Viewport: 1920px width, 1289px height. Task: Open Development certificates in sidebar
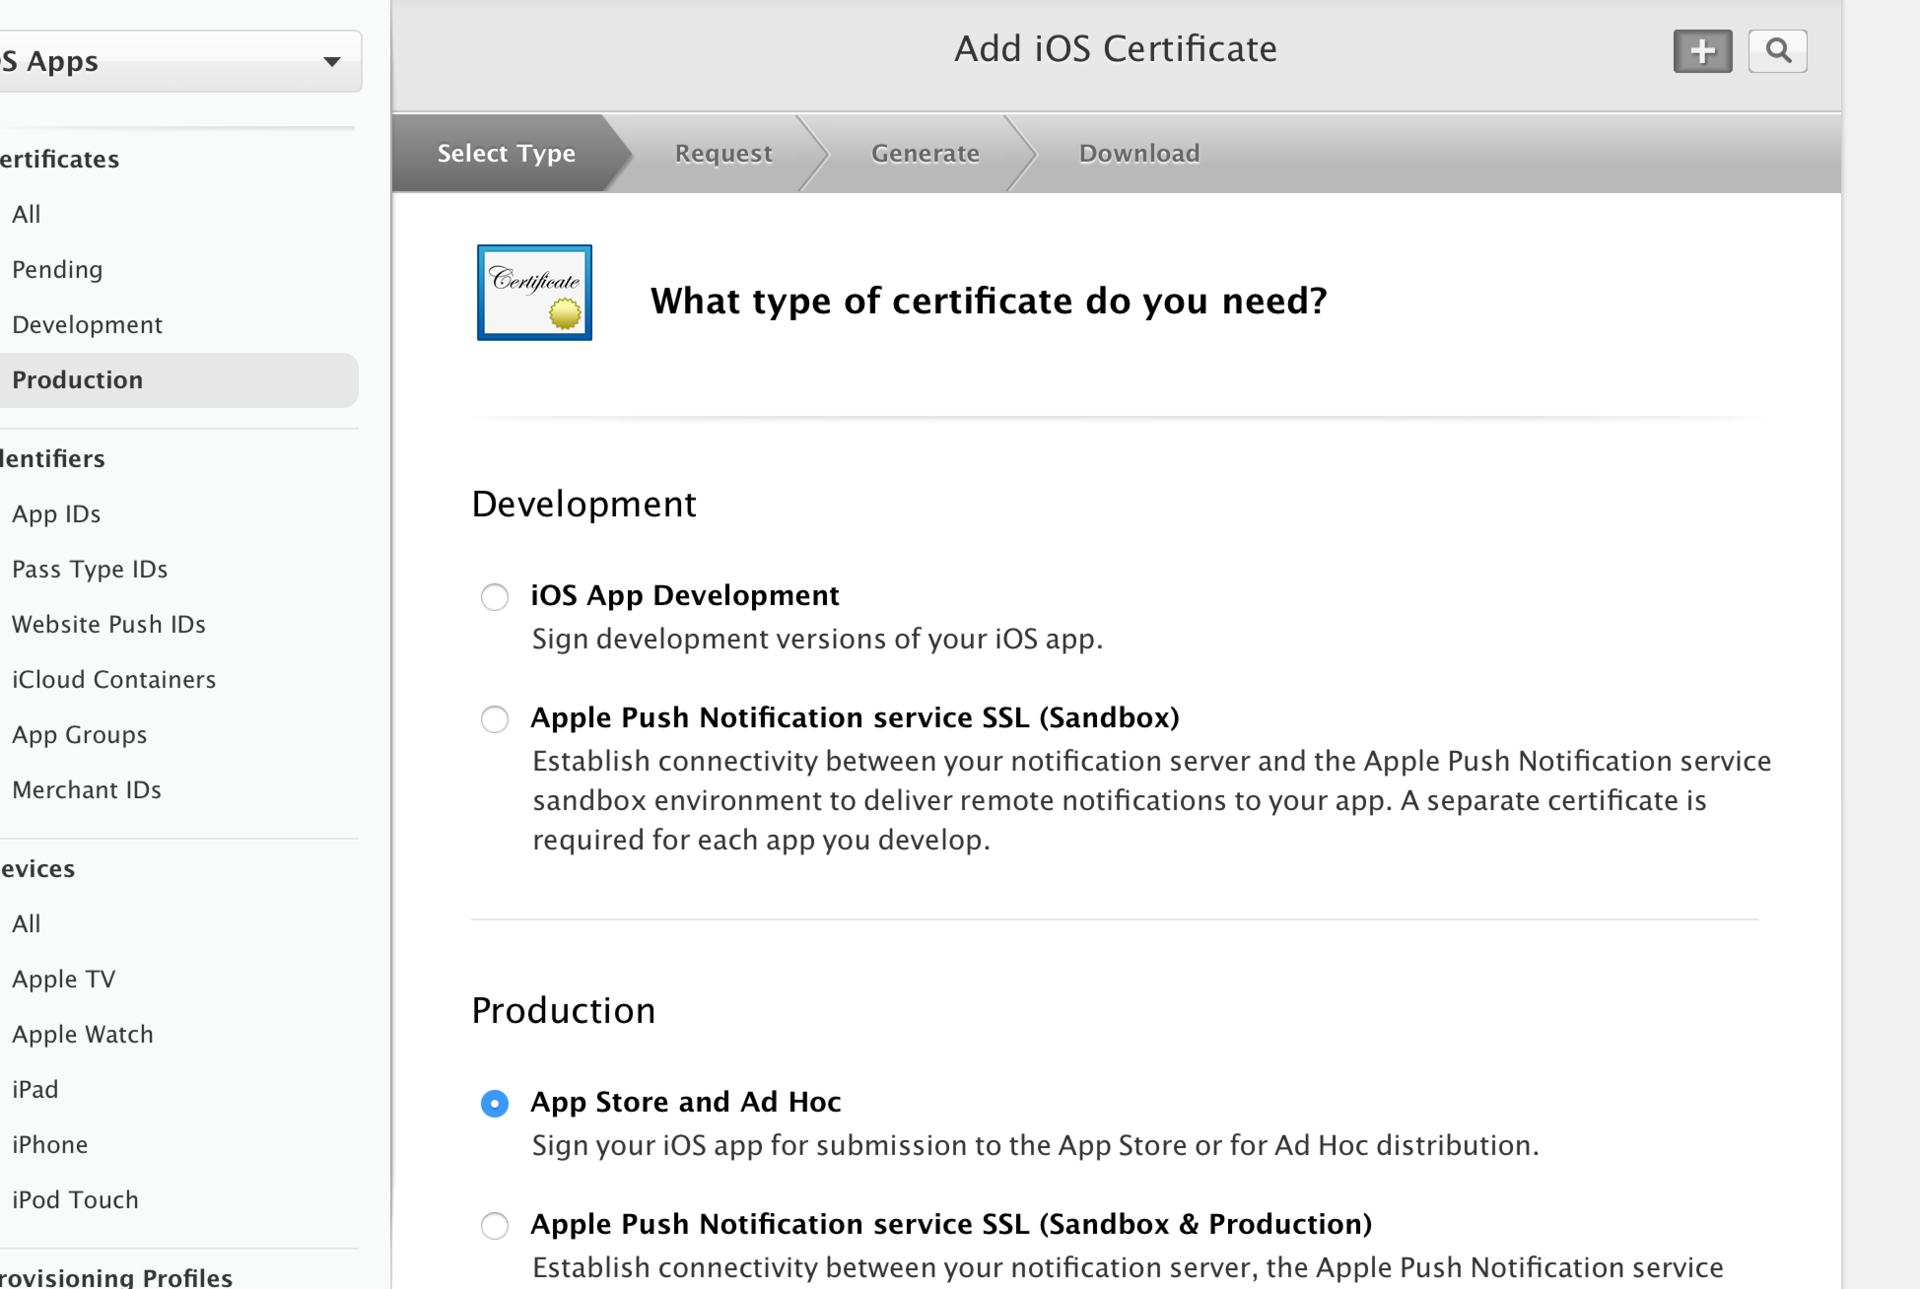point(87,325)
